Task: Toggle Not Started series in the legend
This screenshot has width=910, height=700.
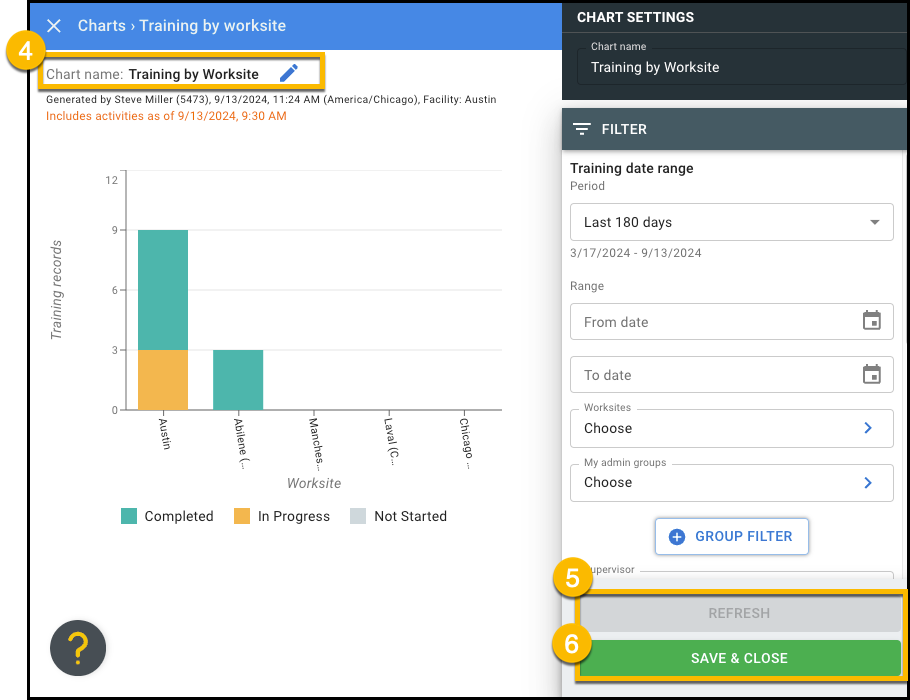Action: [x=398, y=516]
